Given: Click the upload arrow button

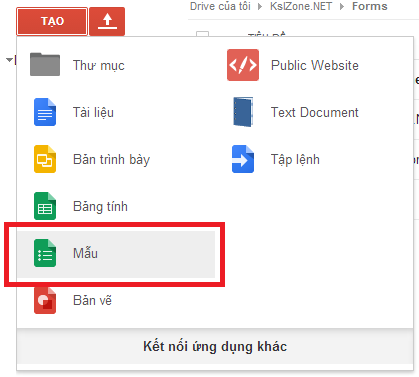Looking at the screenshot, I should [107, 21].
